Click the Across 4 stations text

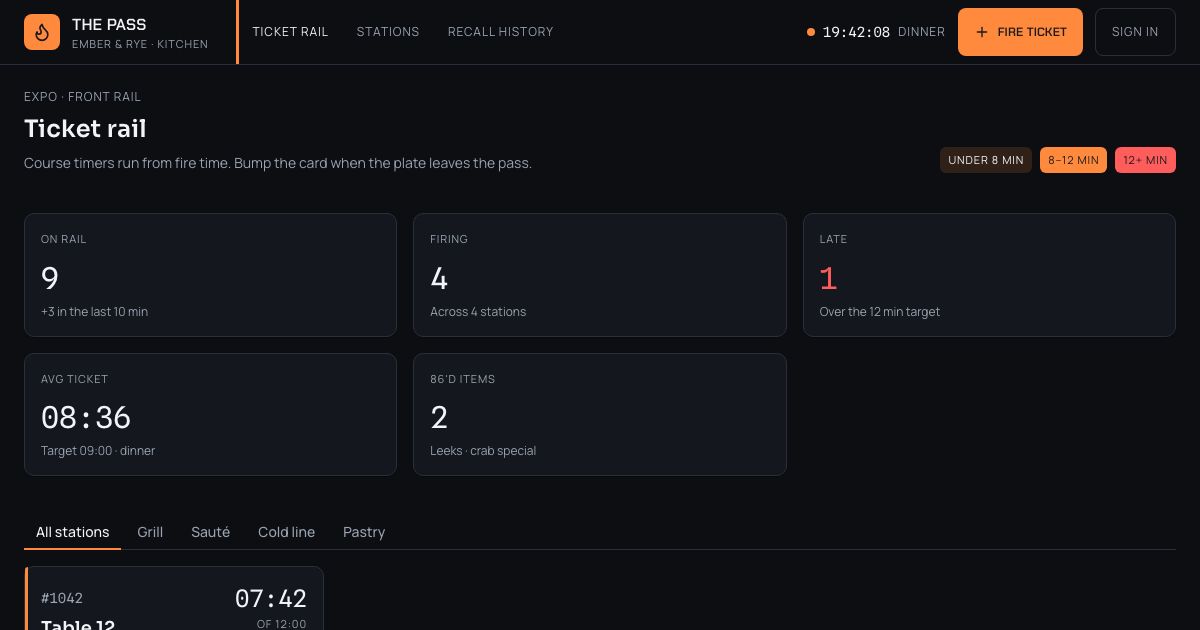(478, 312)
